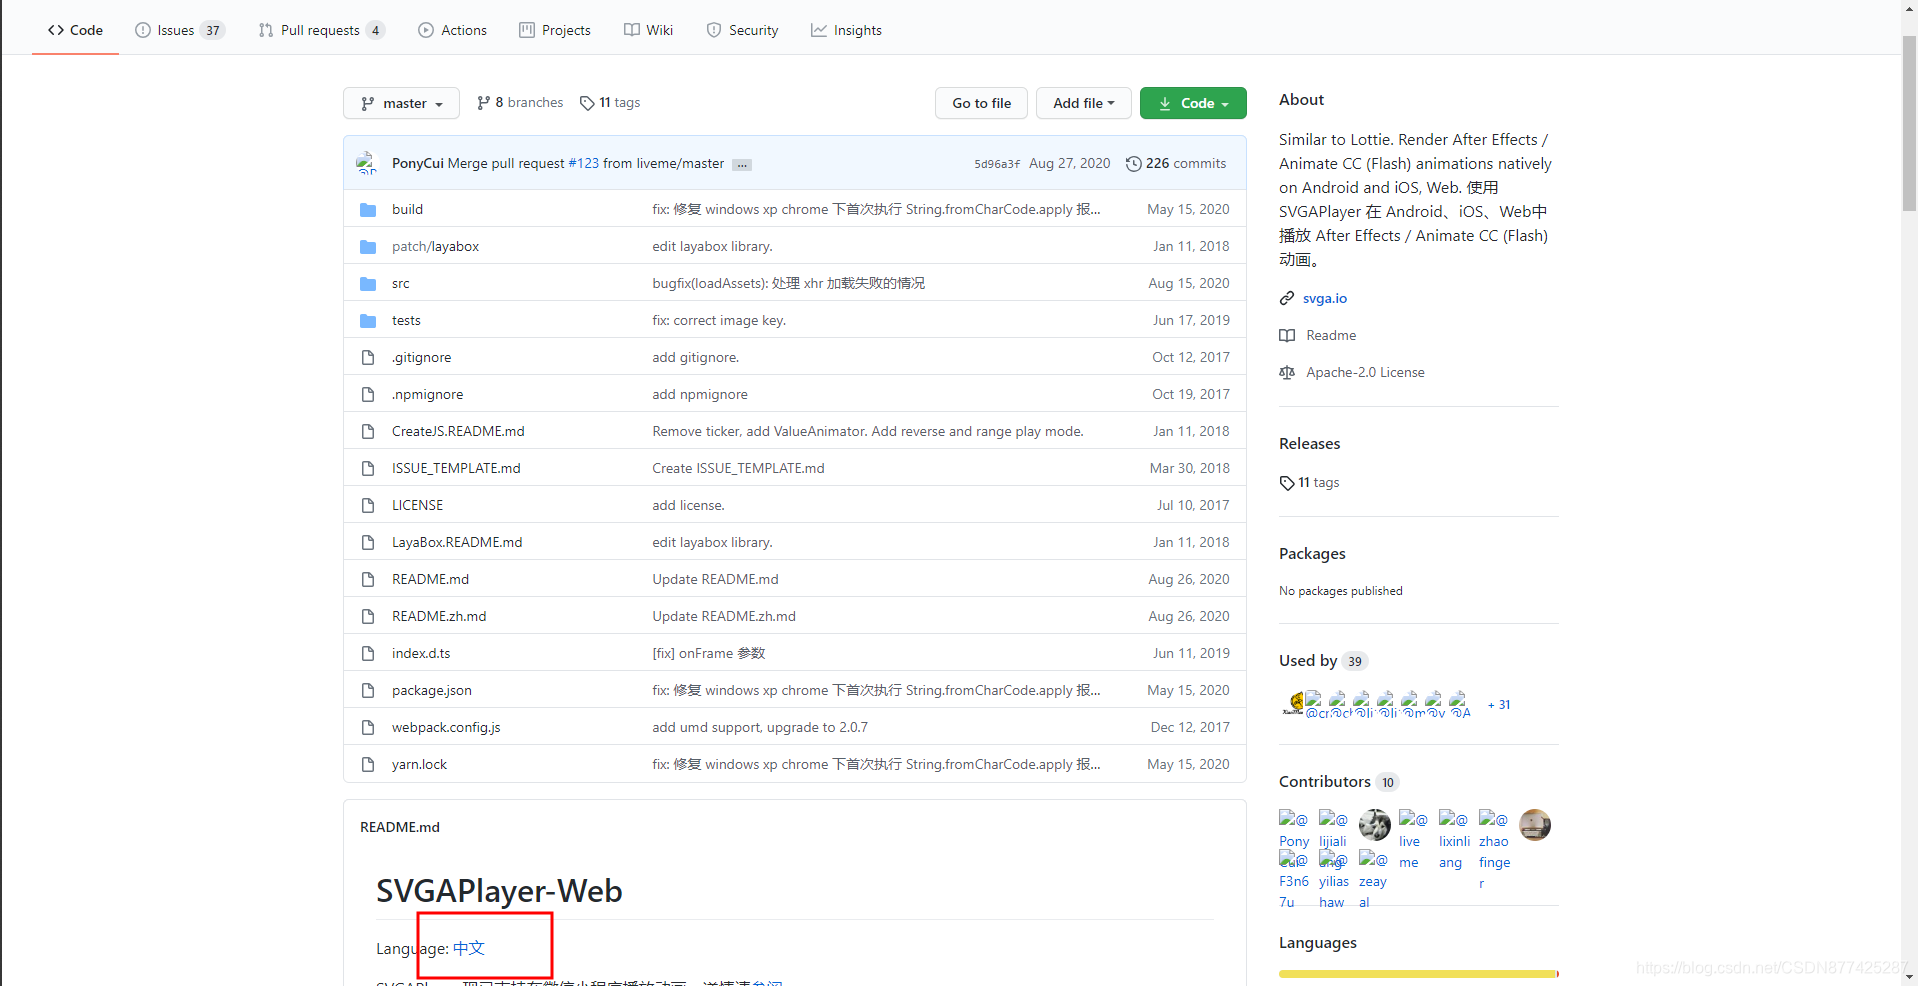This screenshot has height=986, width=1918.
Task: Open the green Code download dropdown
Action: point(1193,103)
